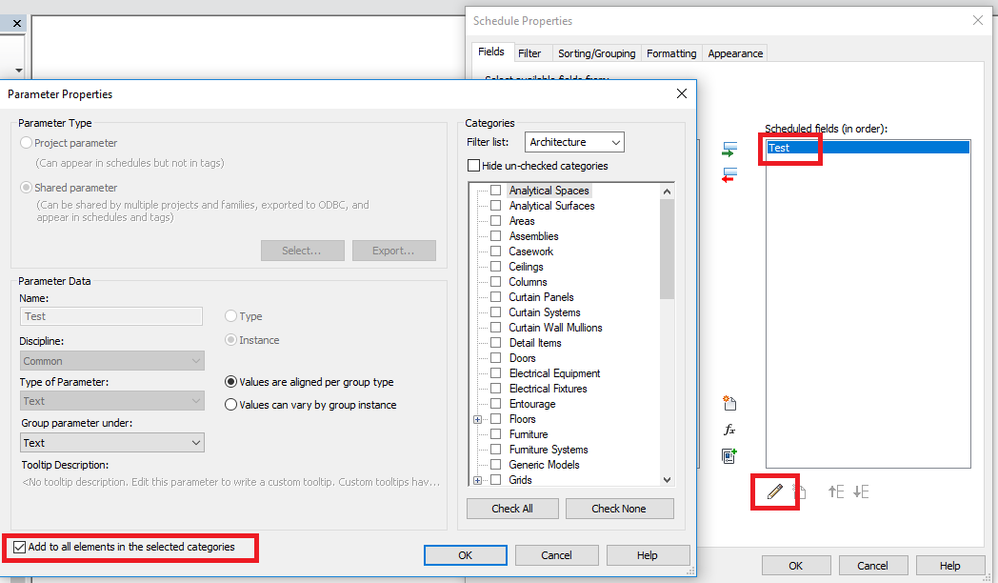Click the Tooltip Description placeholder text
Screen dimensions: 998x583
click(231, 482)
